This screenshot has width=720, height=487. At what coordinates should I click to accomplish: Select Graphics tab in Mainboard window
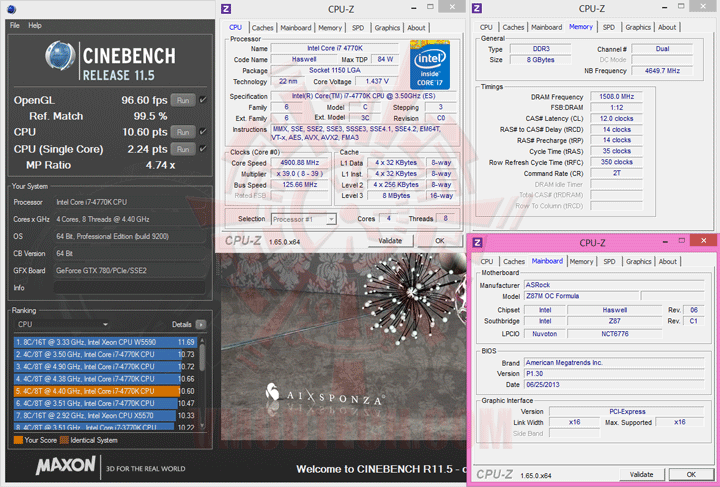pos(638,261)
